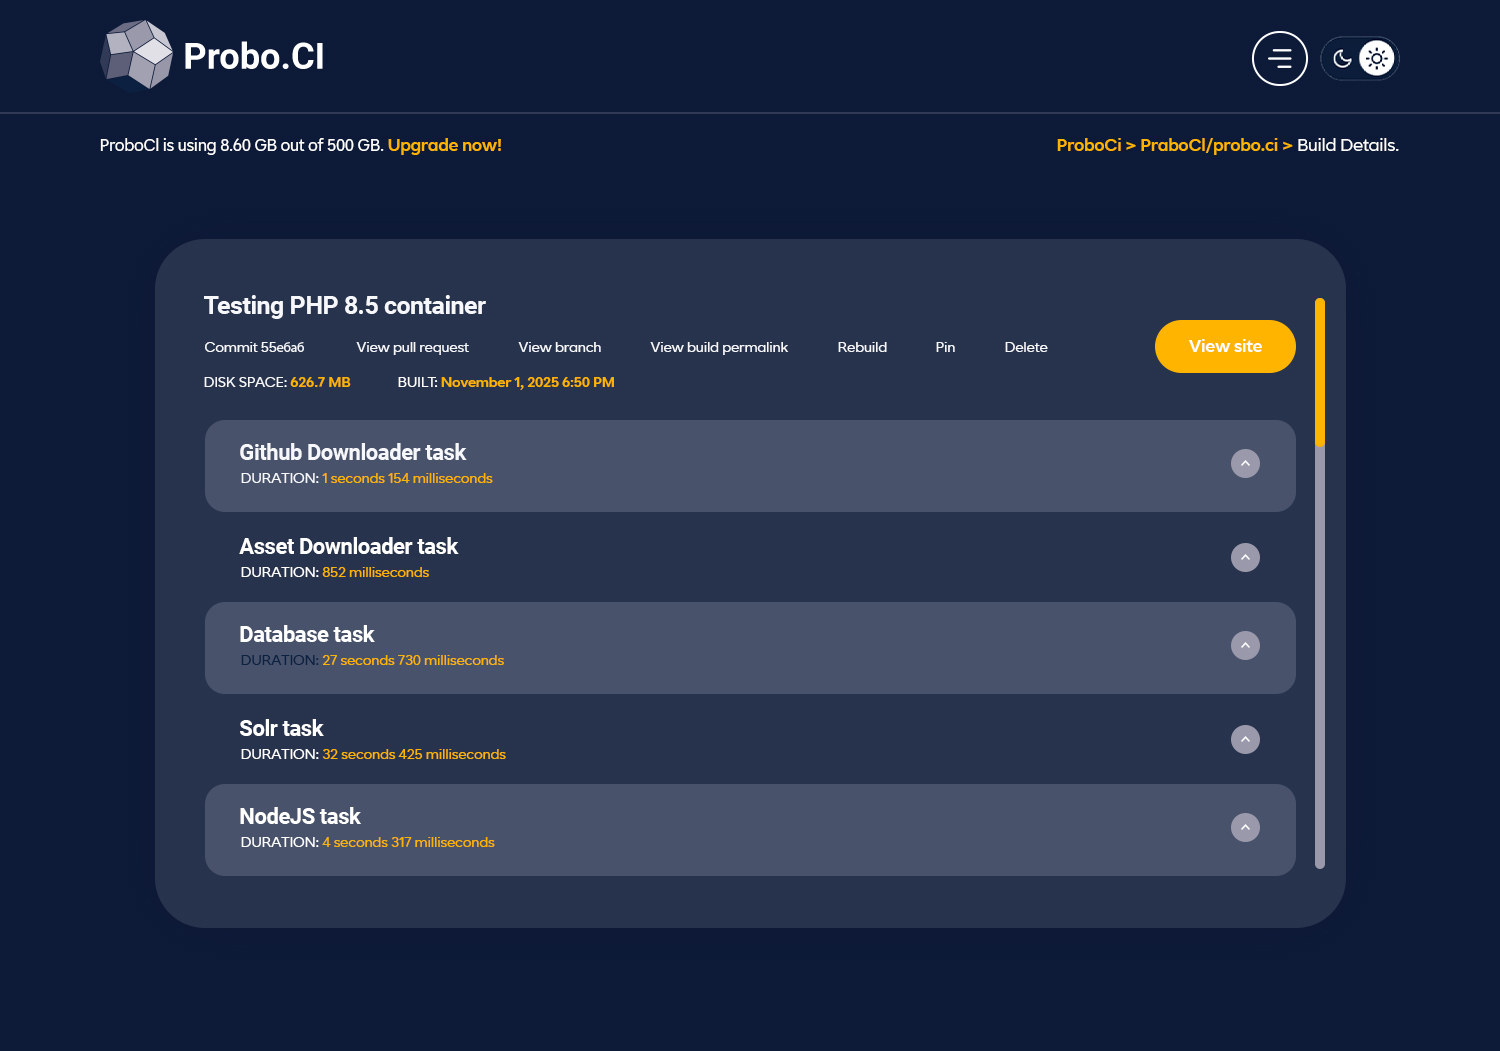Collapse the Solr task
The height and width of the screenshot is (1051, 1500).
pyautogui.click(x=1245, y=740)
